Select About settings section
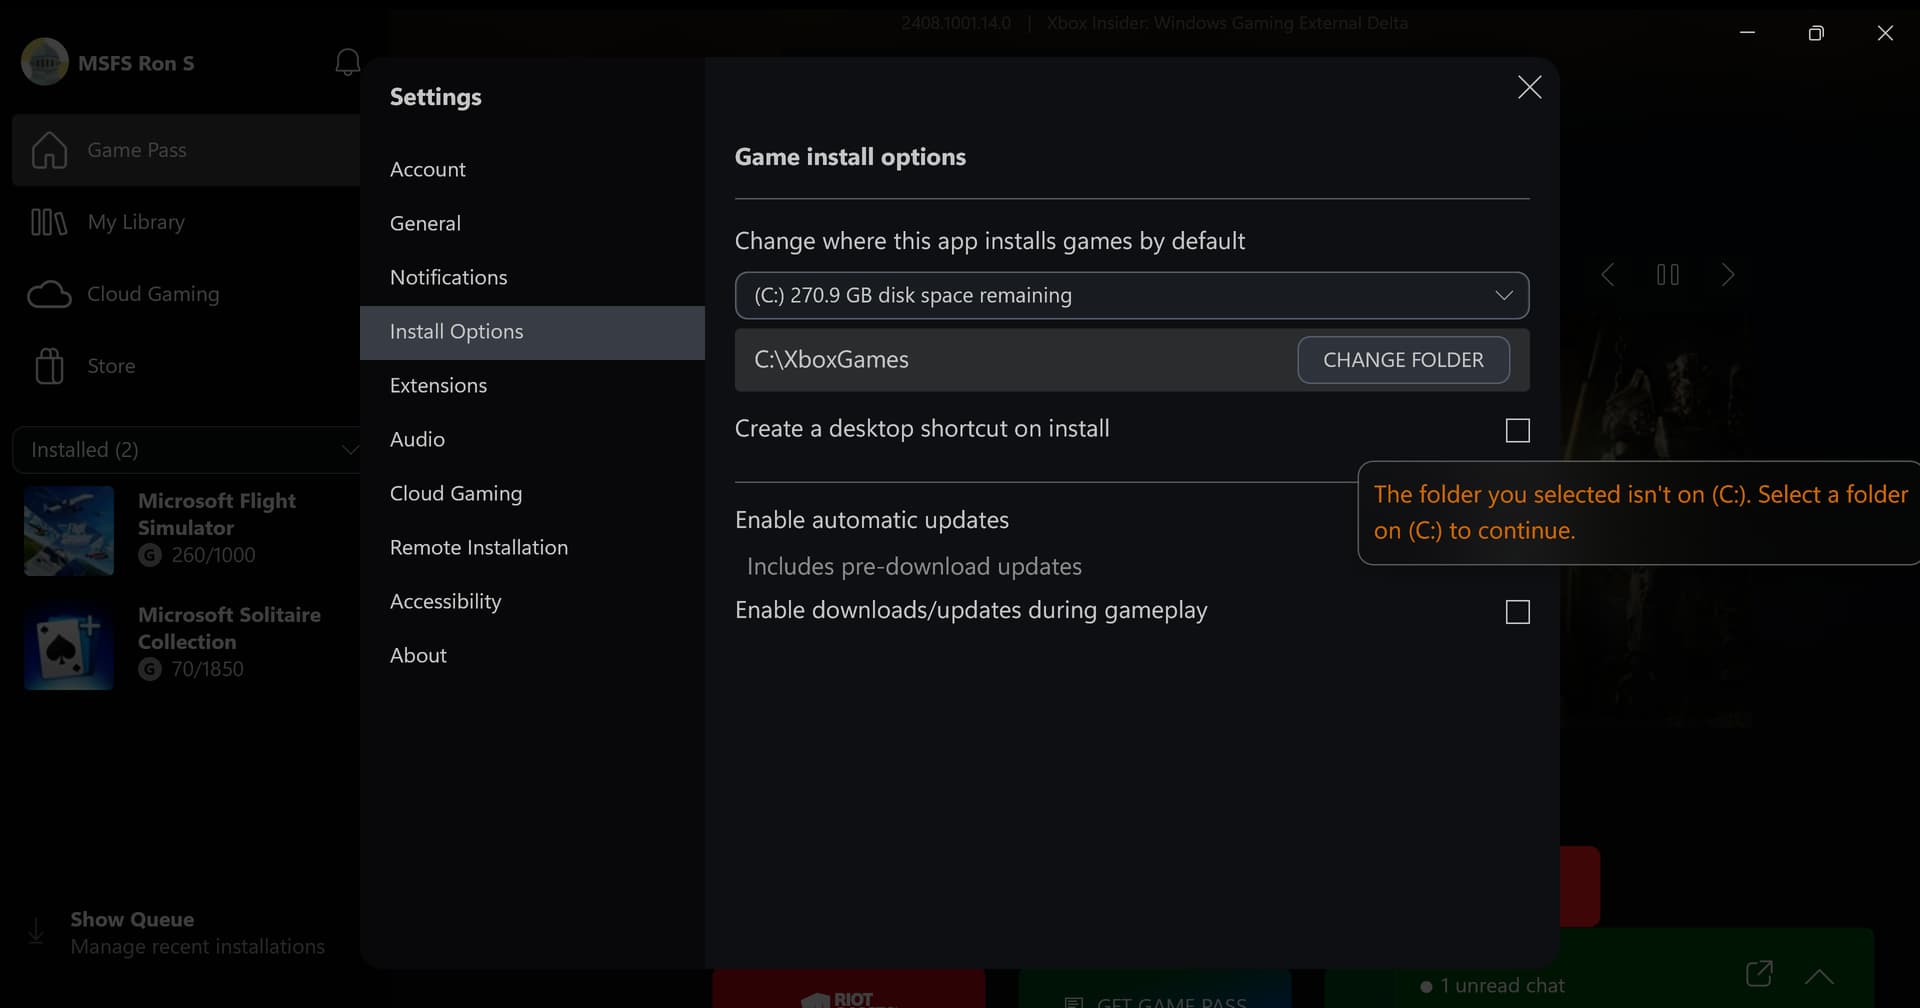The height and width of the screenshot is (1008, 1920). pyautogui.click(x=532, y=656)
